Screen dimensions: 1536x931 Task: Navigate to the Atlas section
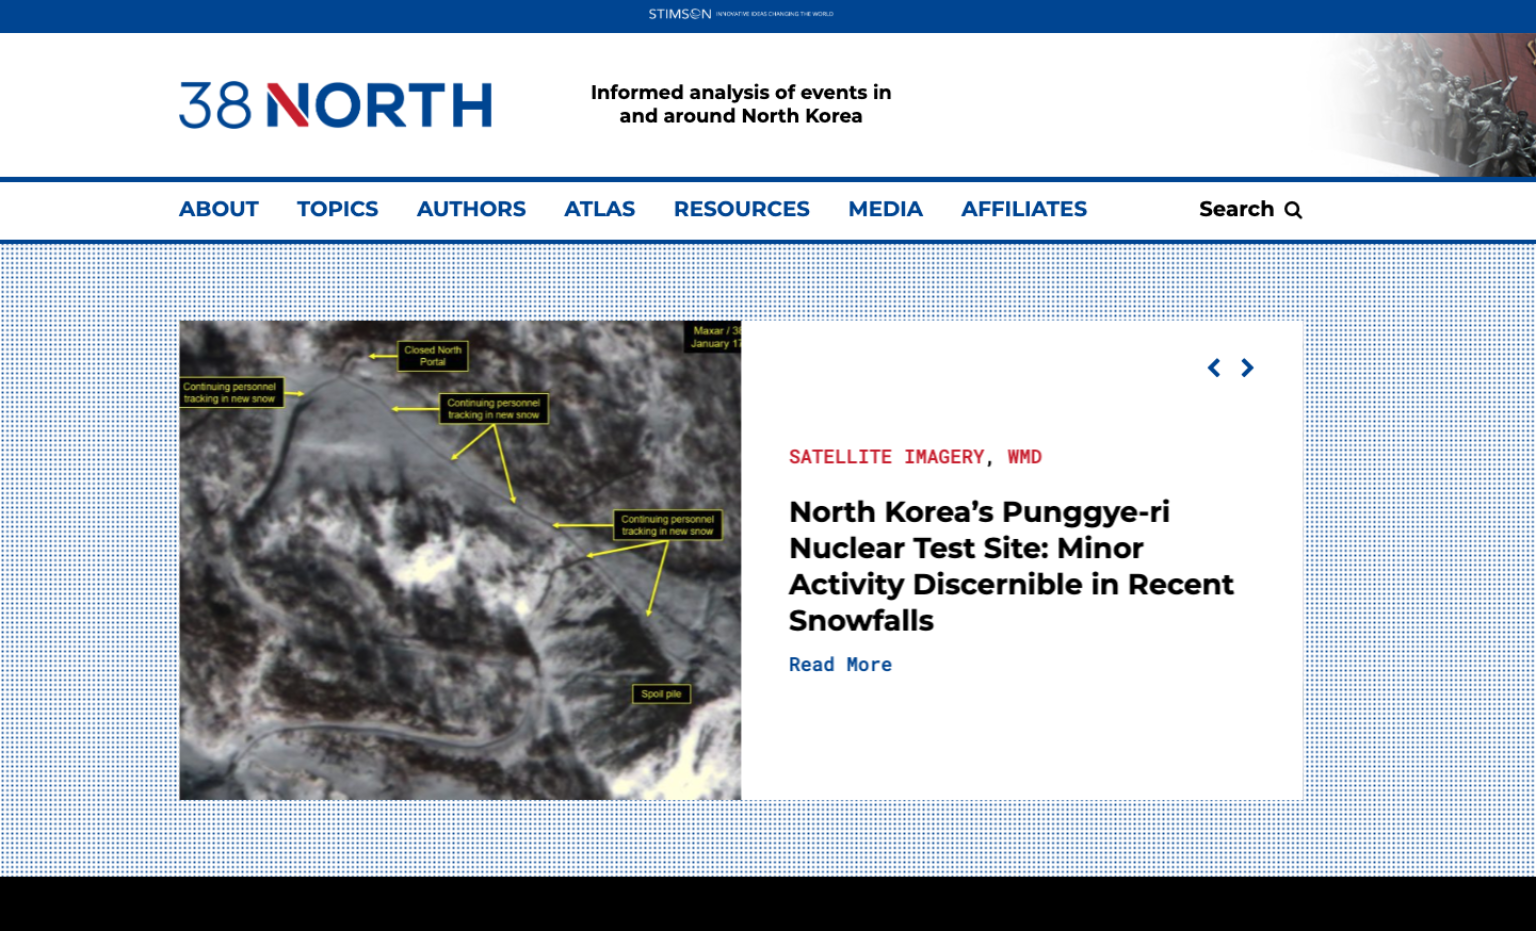tap(599, 209)
